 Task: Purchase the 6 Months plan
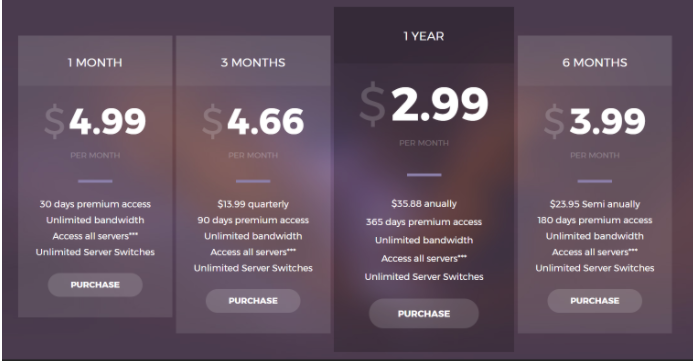(594, 301)
